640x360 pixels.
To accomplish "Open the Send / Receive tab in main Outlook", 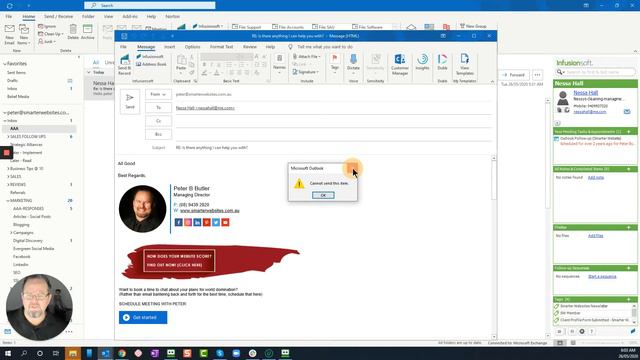I will click(58, 16).
